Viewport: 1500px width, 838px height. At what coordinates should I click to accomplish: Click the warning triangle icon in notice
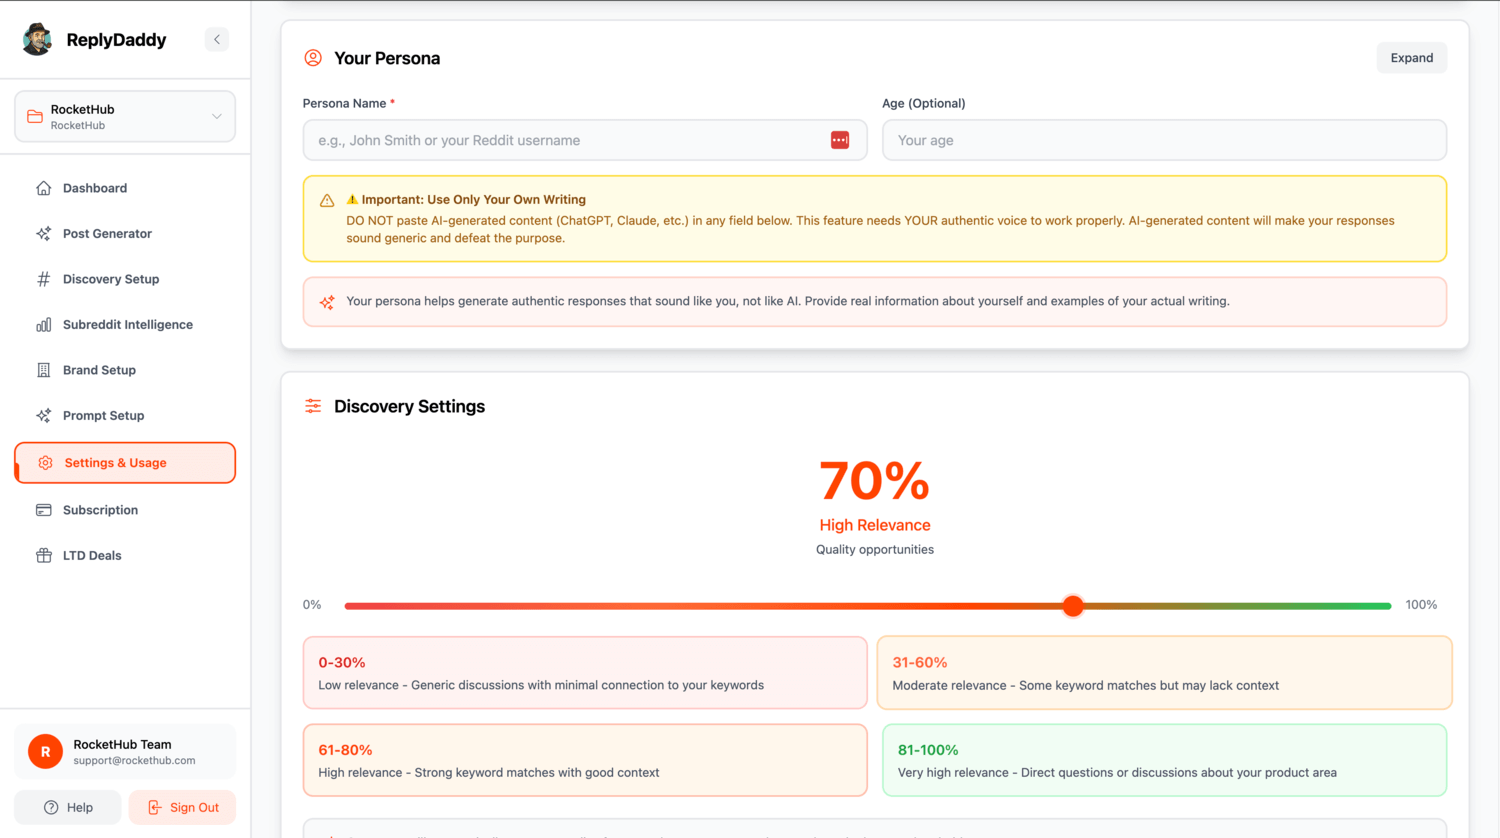click(x=327, y=200)
